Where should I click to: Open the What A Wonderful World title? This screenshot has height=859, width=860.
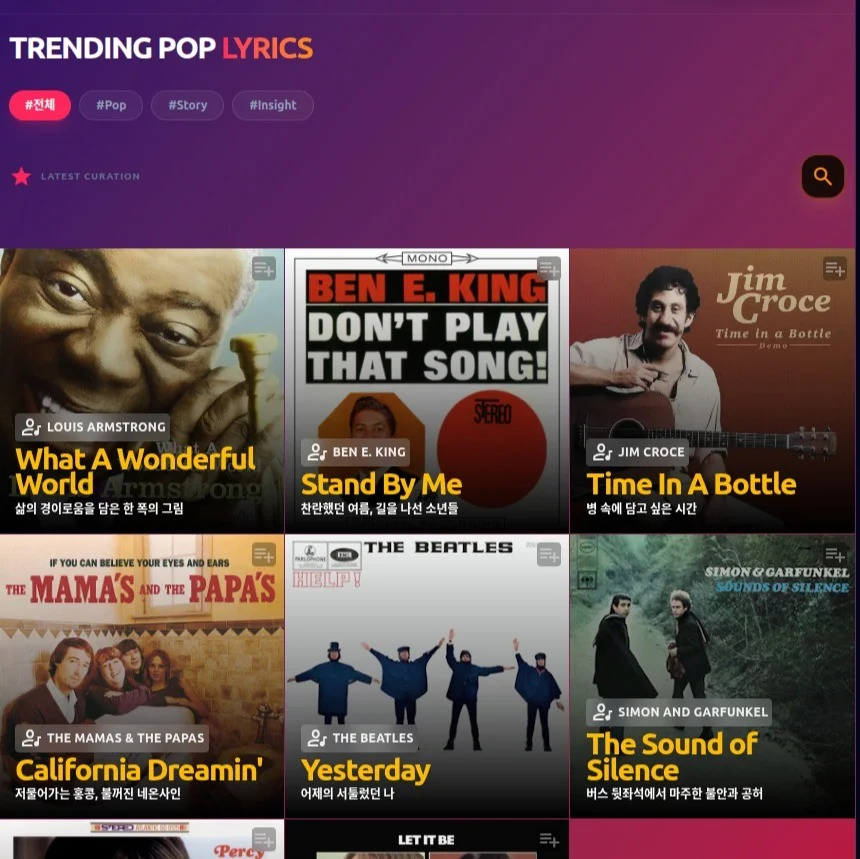click(135, 472)
